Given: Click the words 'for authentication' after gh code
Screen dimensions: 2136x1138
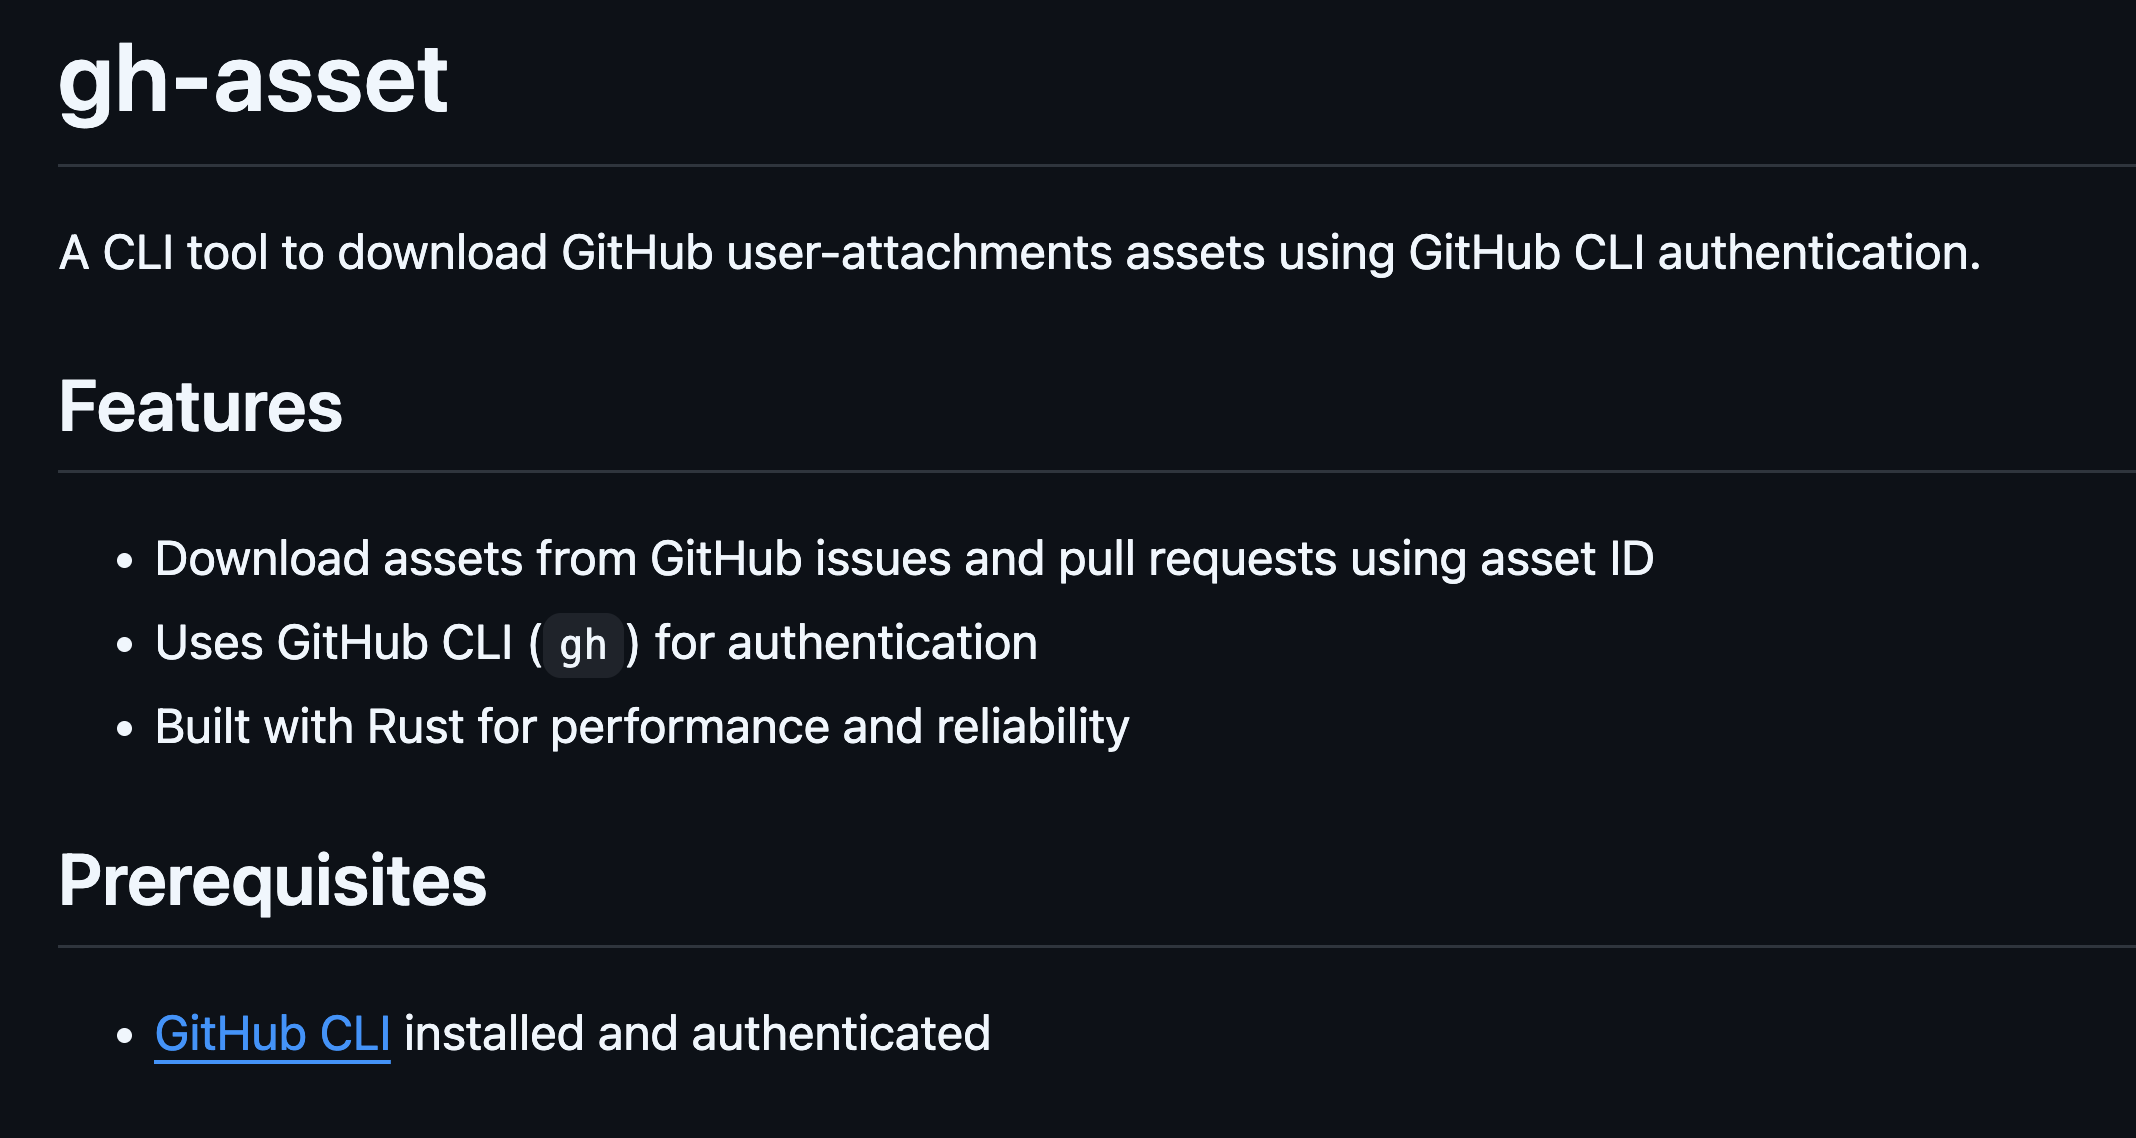Looking at the screenshot, I should click(x=846, y=643).
